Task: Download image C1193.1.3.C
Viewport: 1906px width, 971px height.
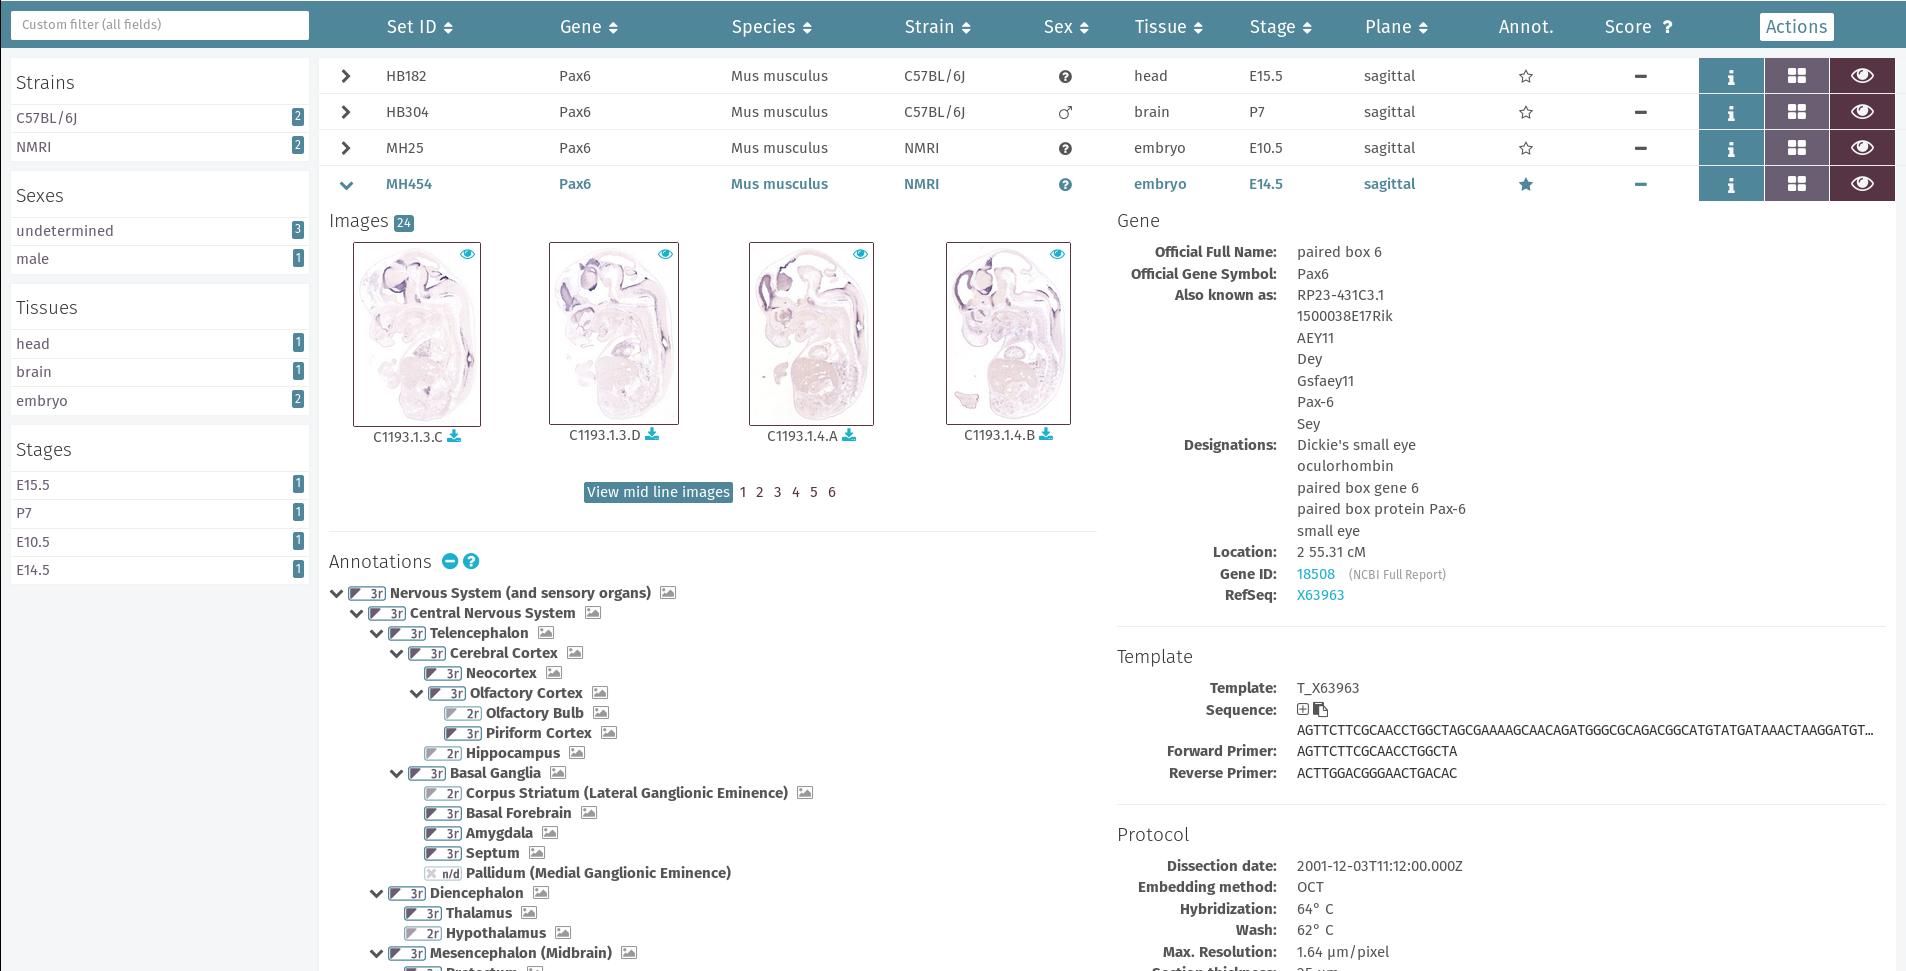Action: pos(454,436)
